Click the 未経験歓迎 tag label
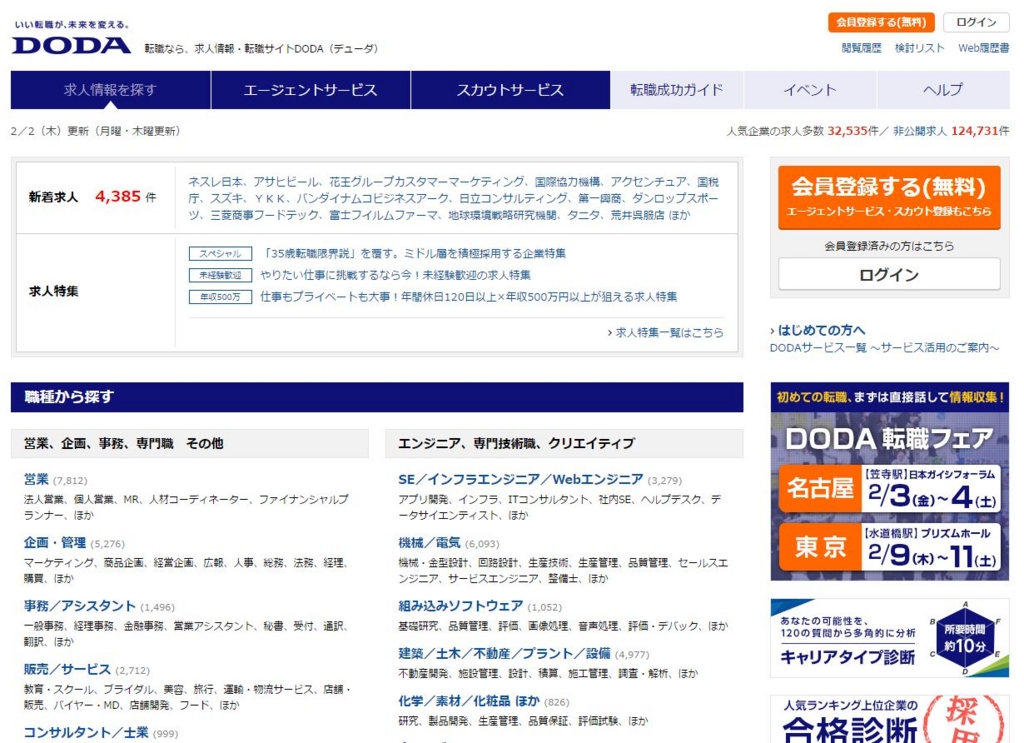The width and height of the screenshot is (1024, 743). 220,275
